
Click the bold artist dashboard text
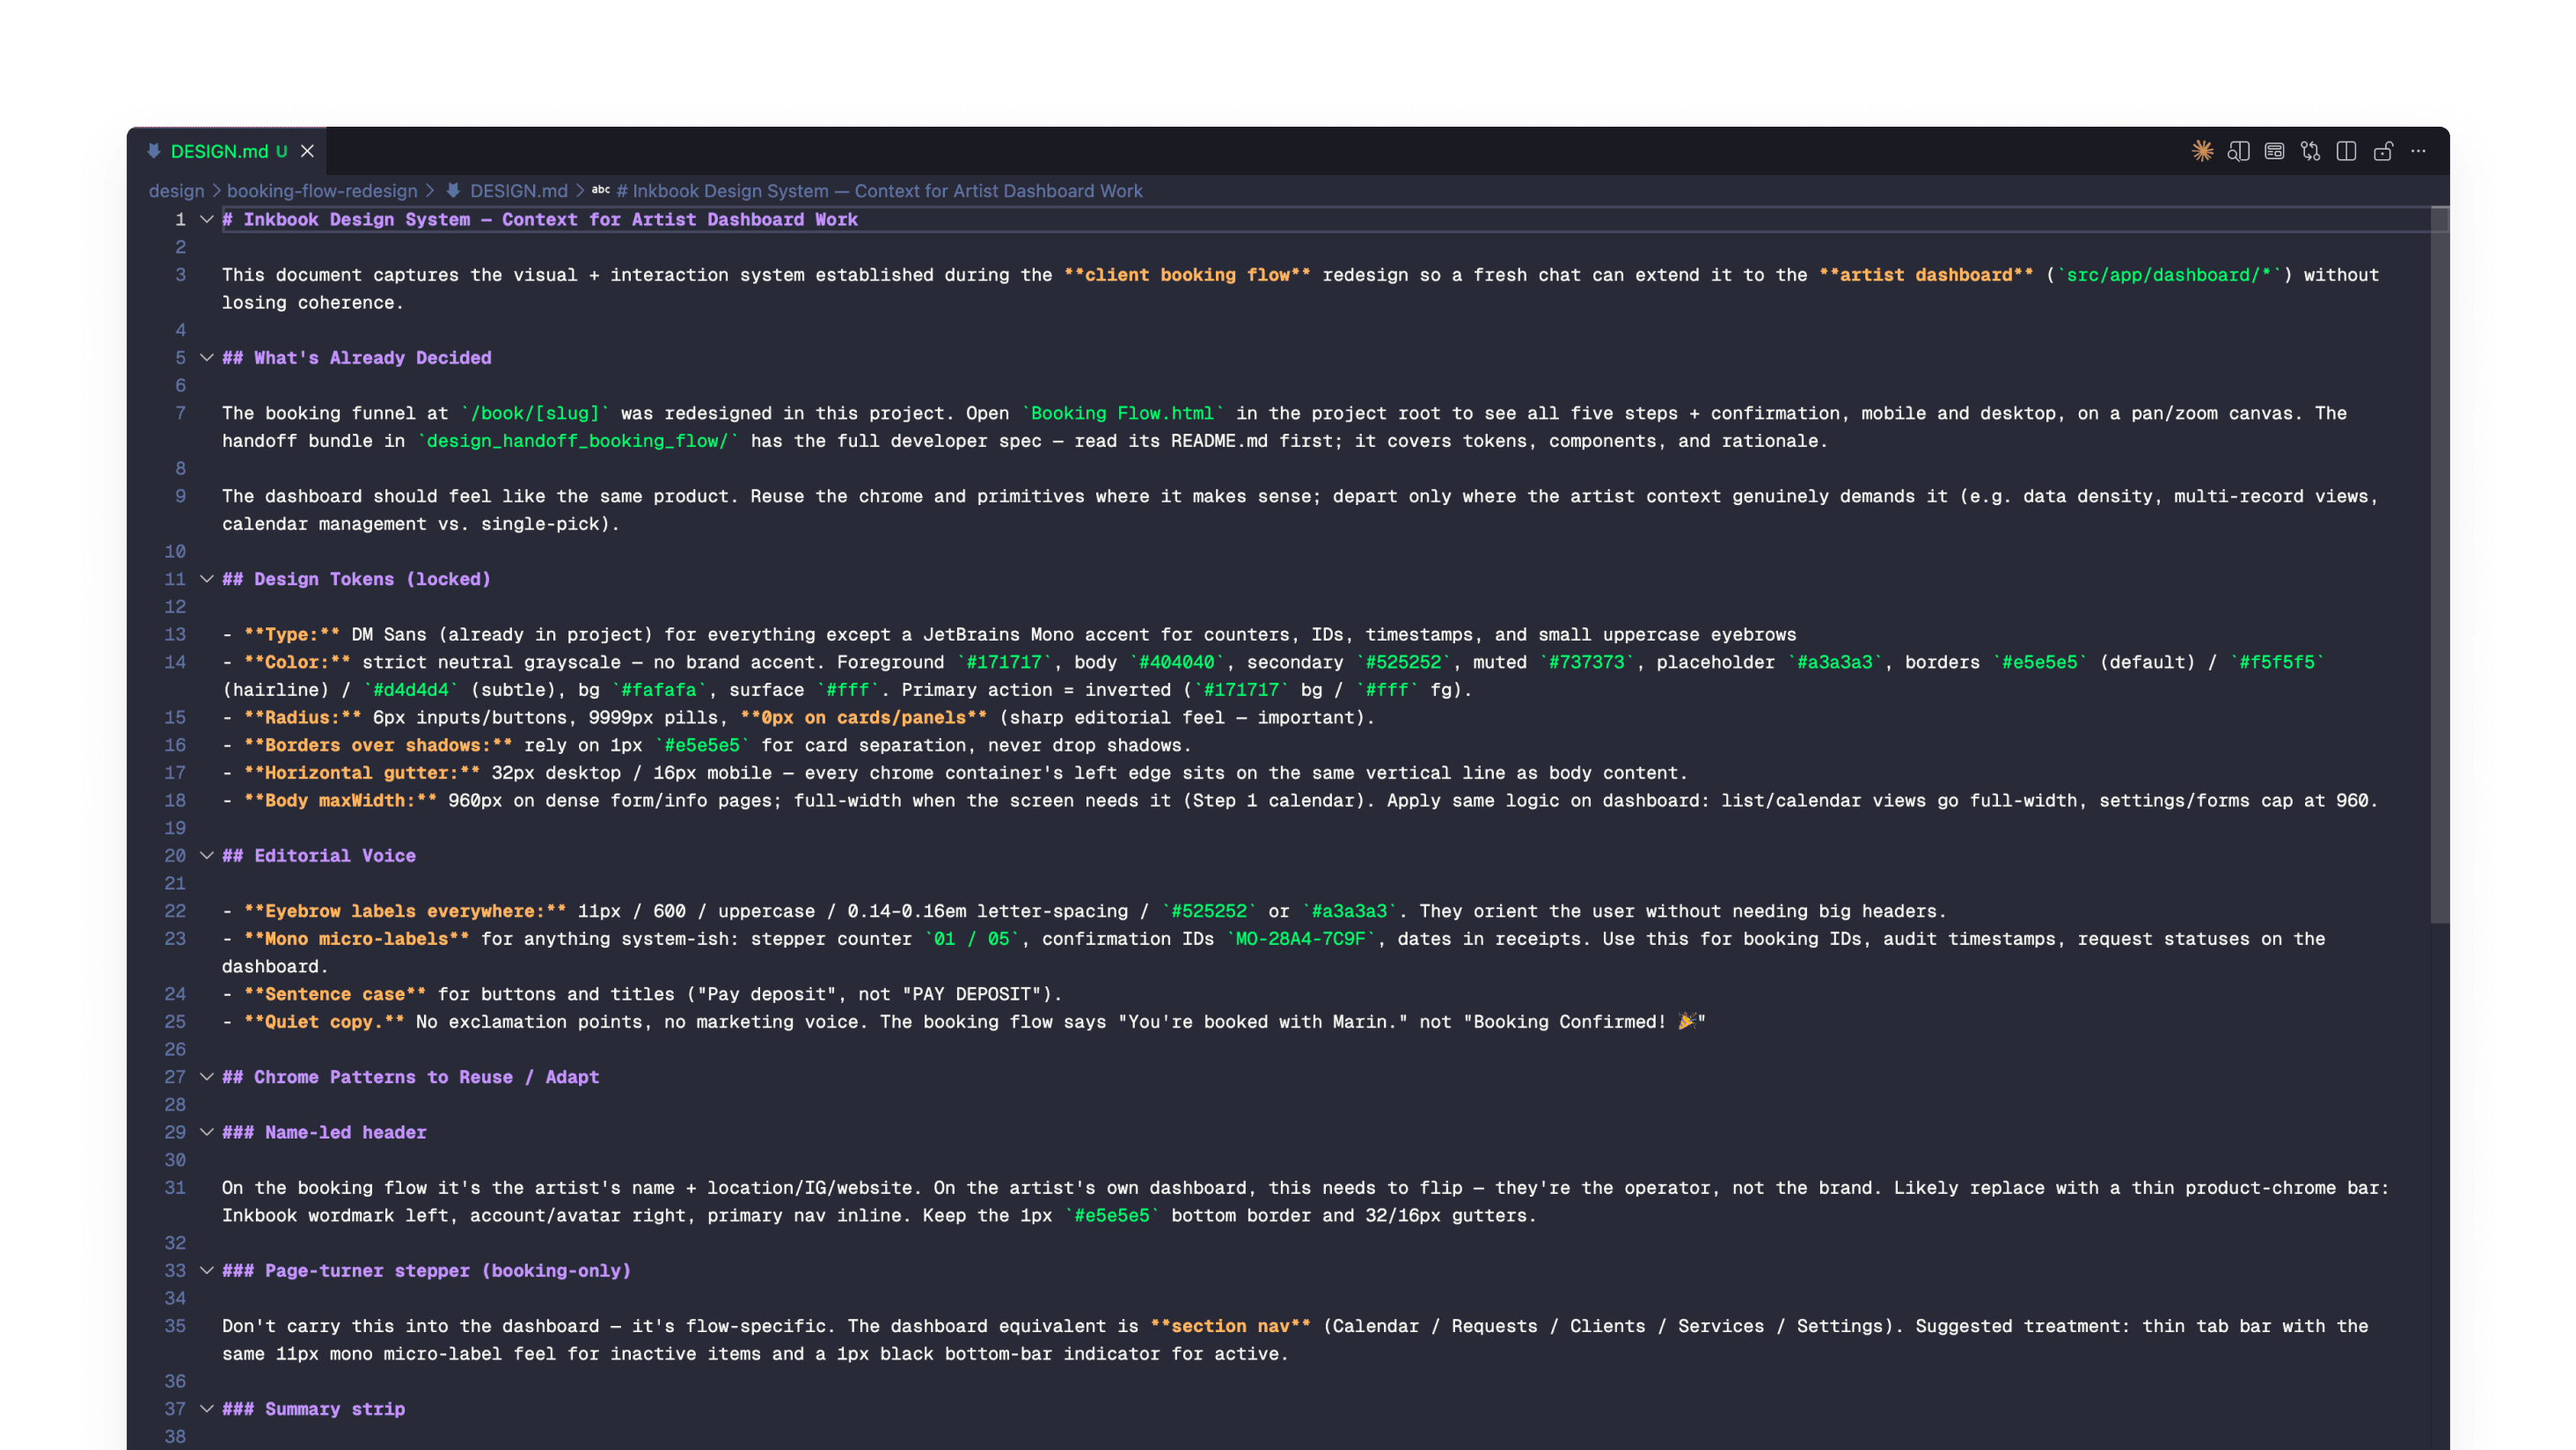pyautogui.click(x=1926, y=275)
